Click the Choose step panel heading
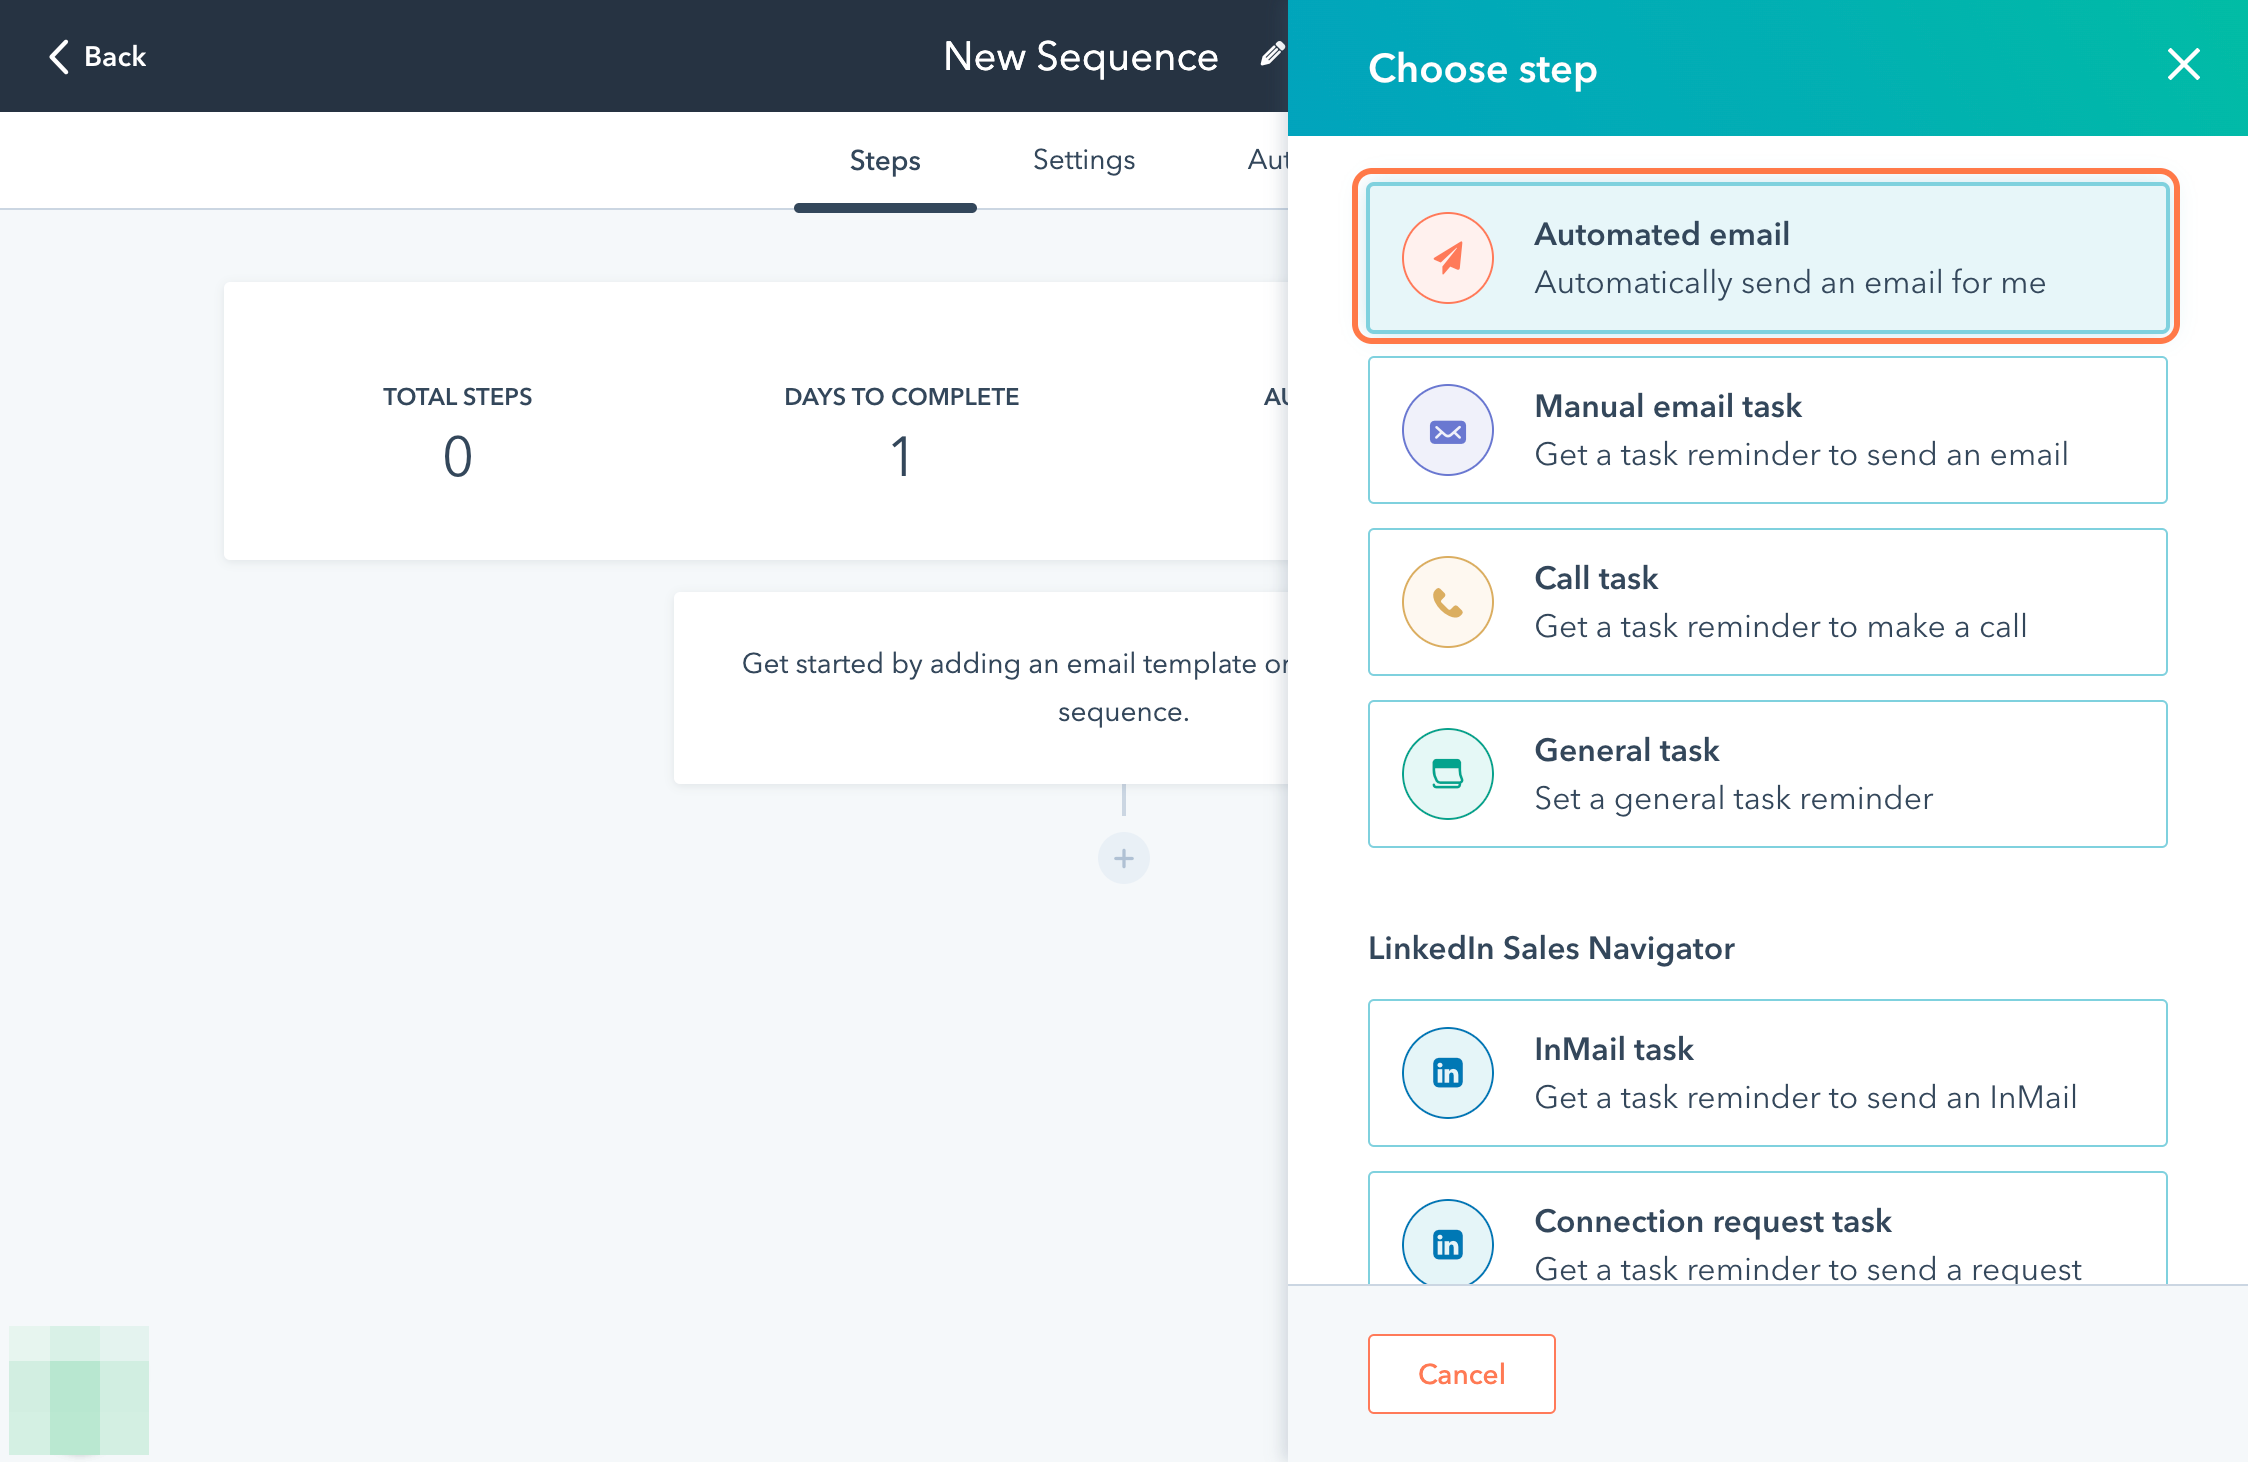The width and height of the screenshot is (2248, 1462). click(x=1482, y=69)
